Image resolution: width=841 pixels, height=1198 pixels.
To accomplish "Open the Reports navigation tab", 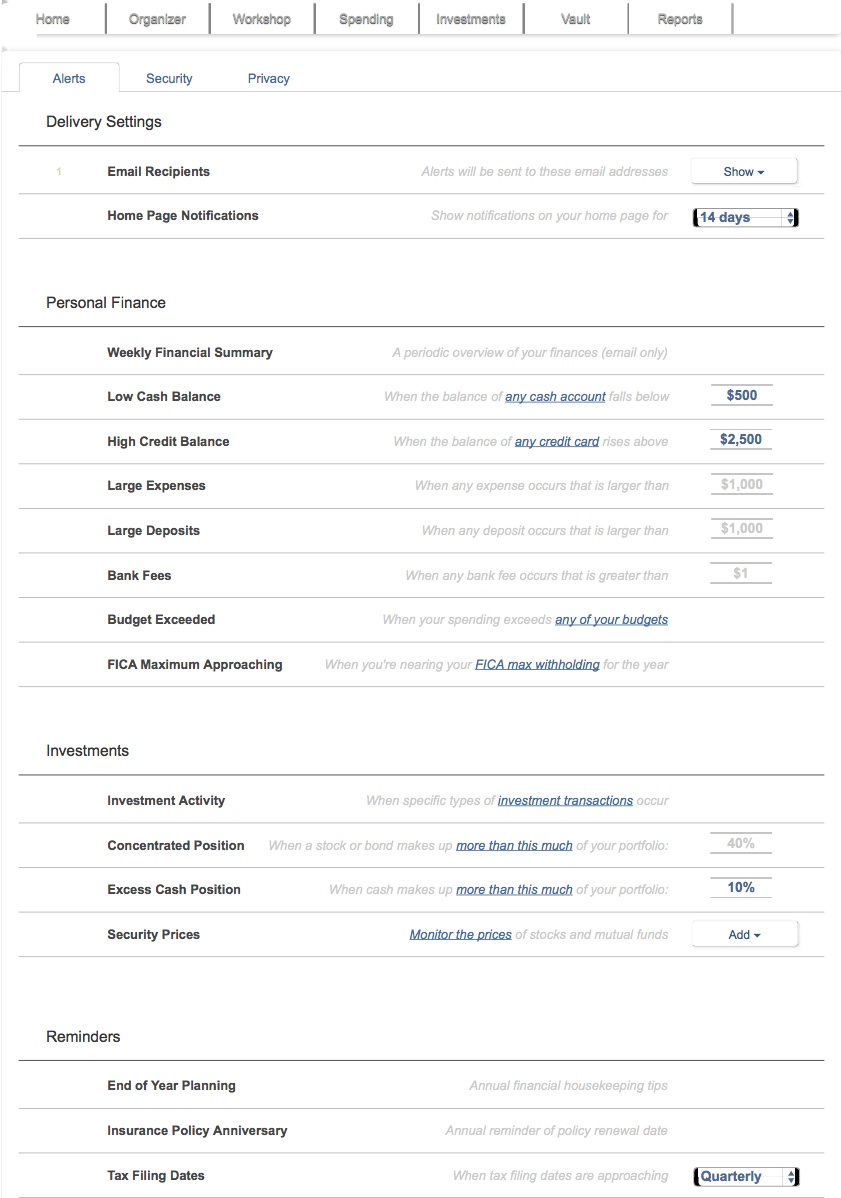I will coord(680,19).
